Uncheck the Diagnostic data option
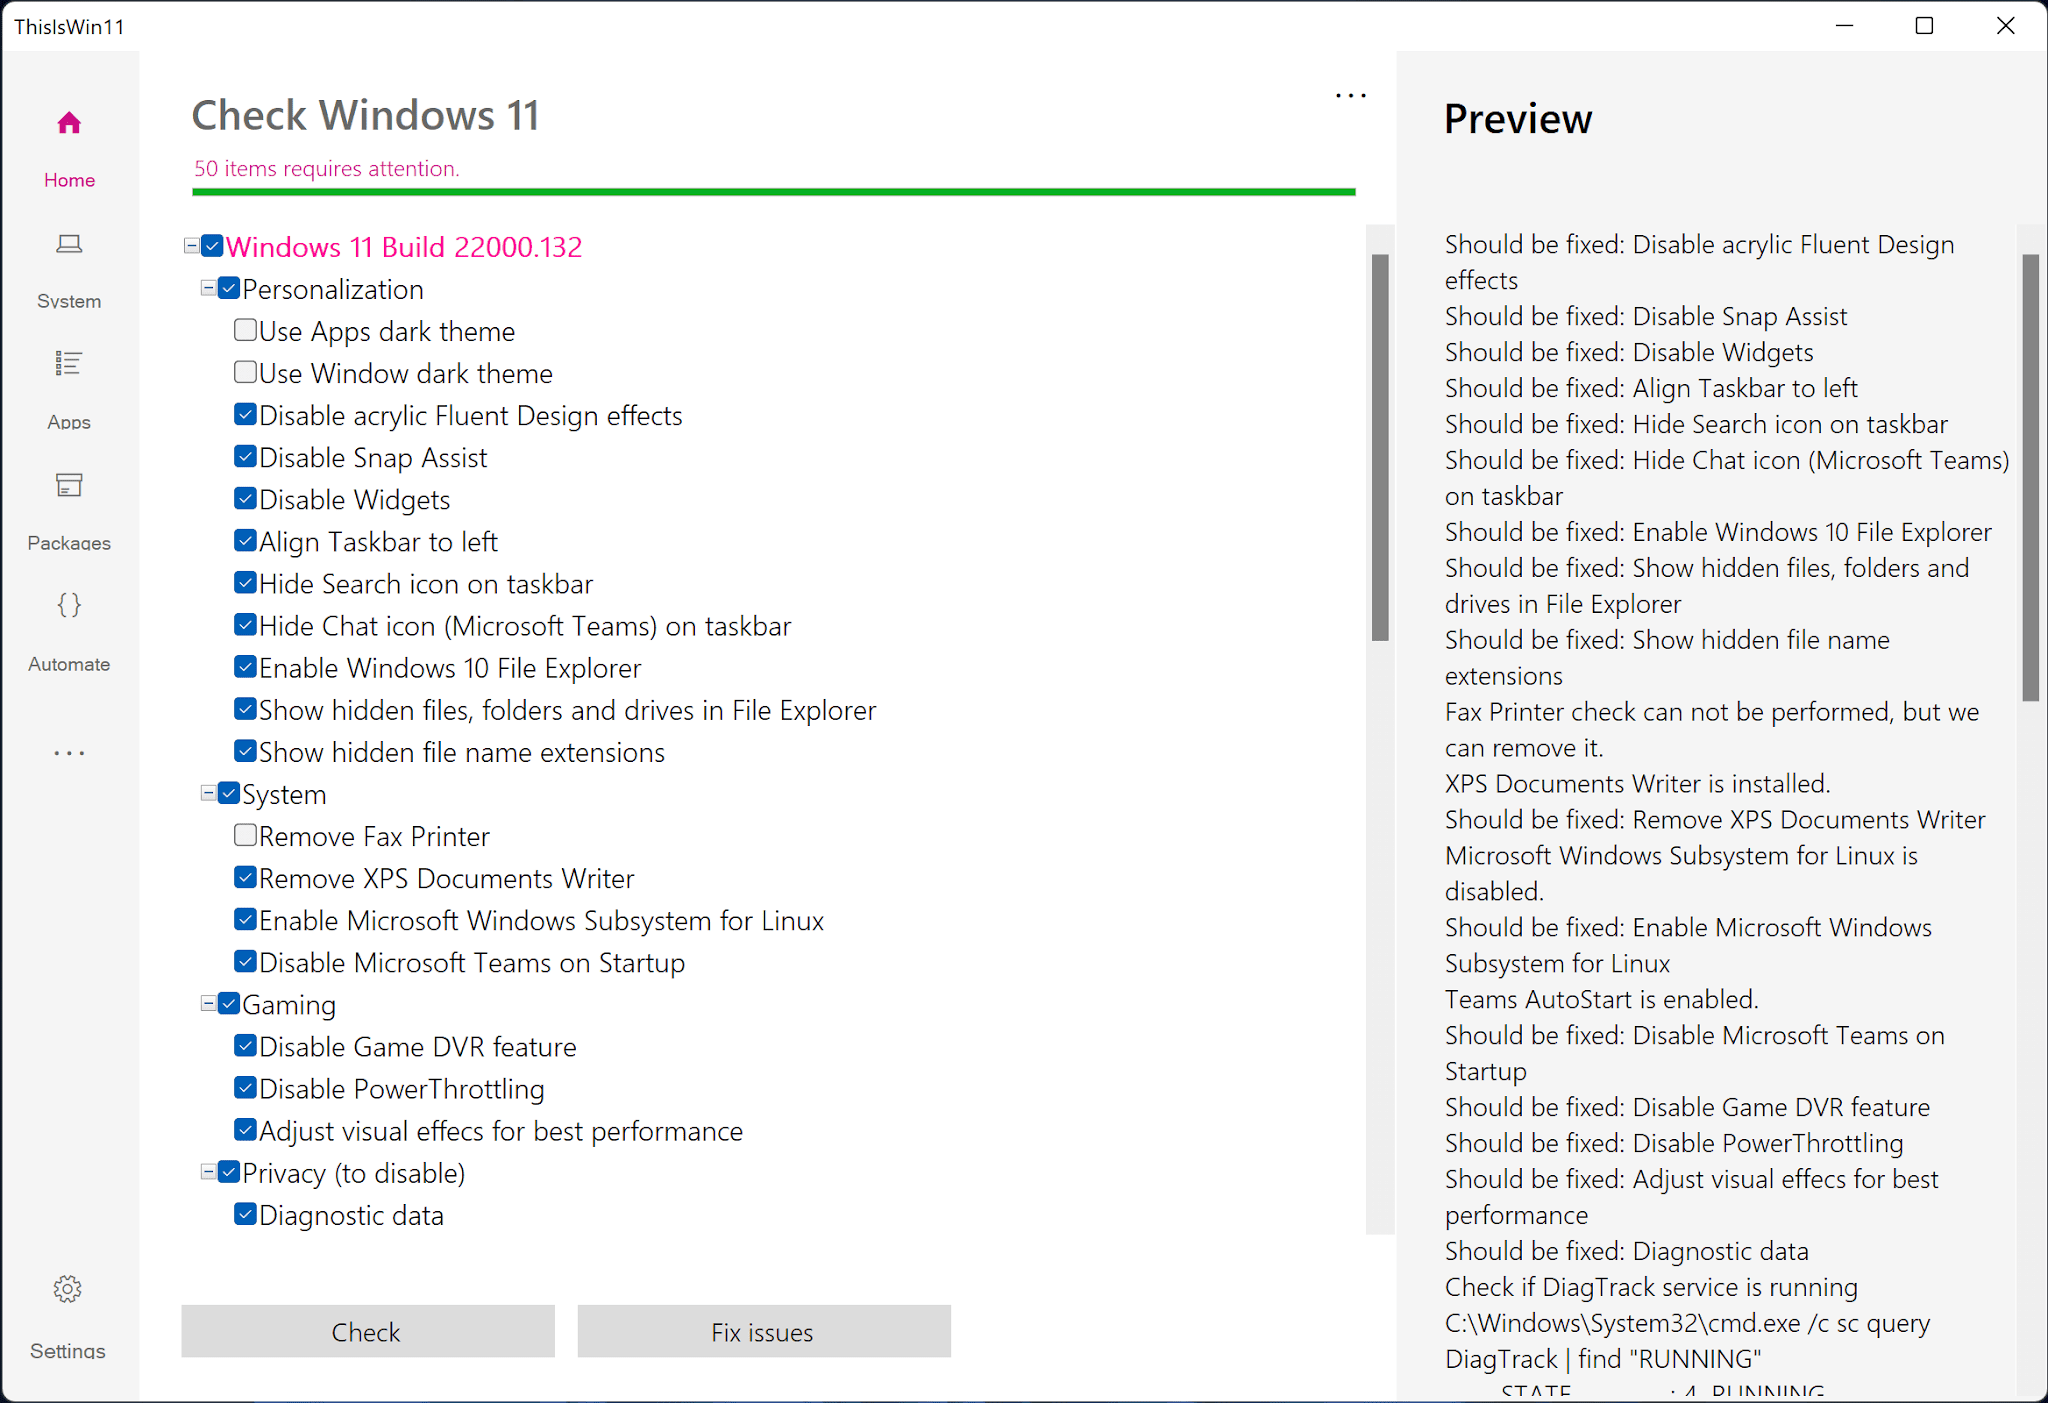 pyautogui.click(x=245, y=1213)
